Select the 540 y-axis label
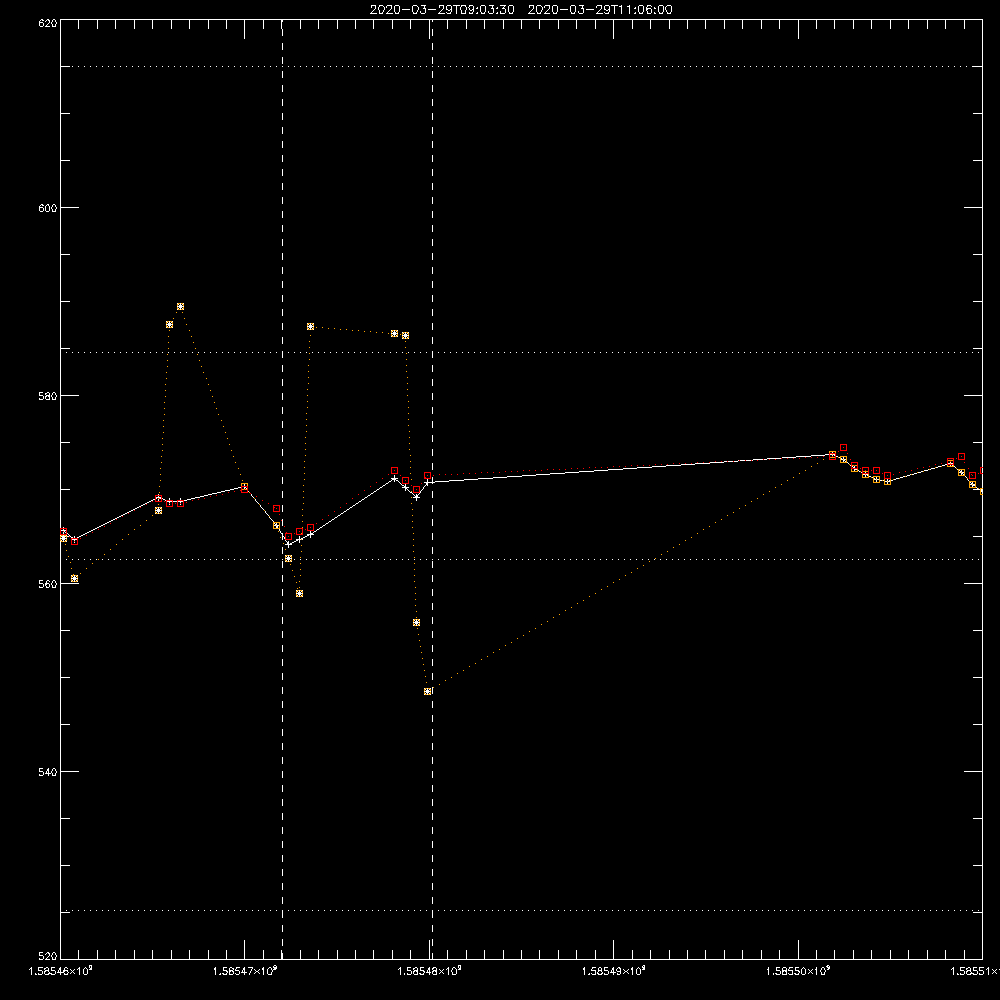1000x1000 pixels. point(48,772)
